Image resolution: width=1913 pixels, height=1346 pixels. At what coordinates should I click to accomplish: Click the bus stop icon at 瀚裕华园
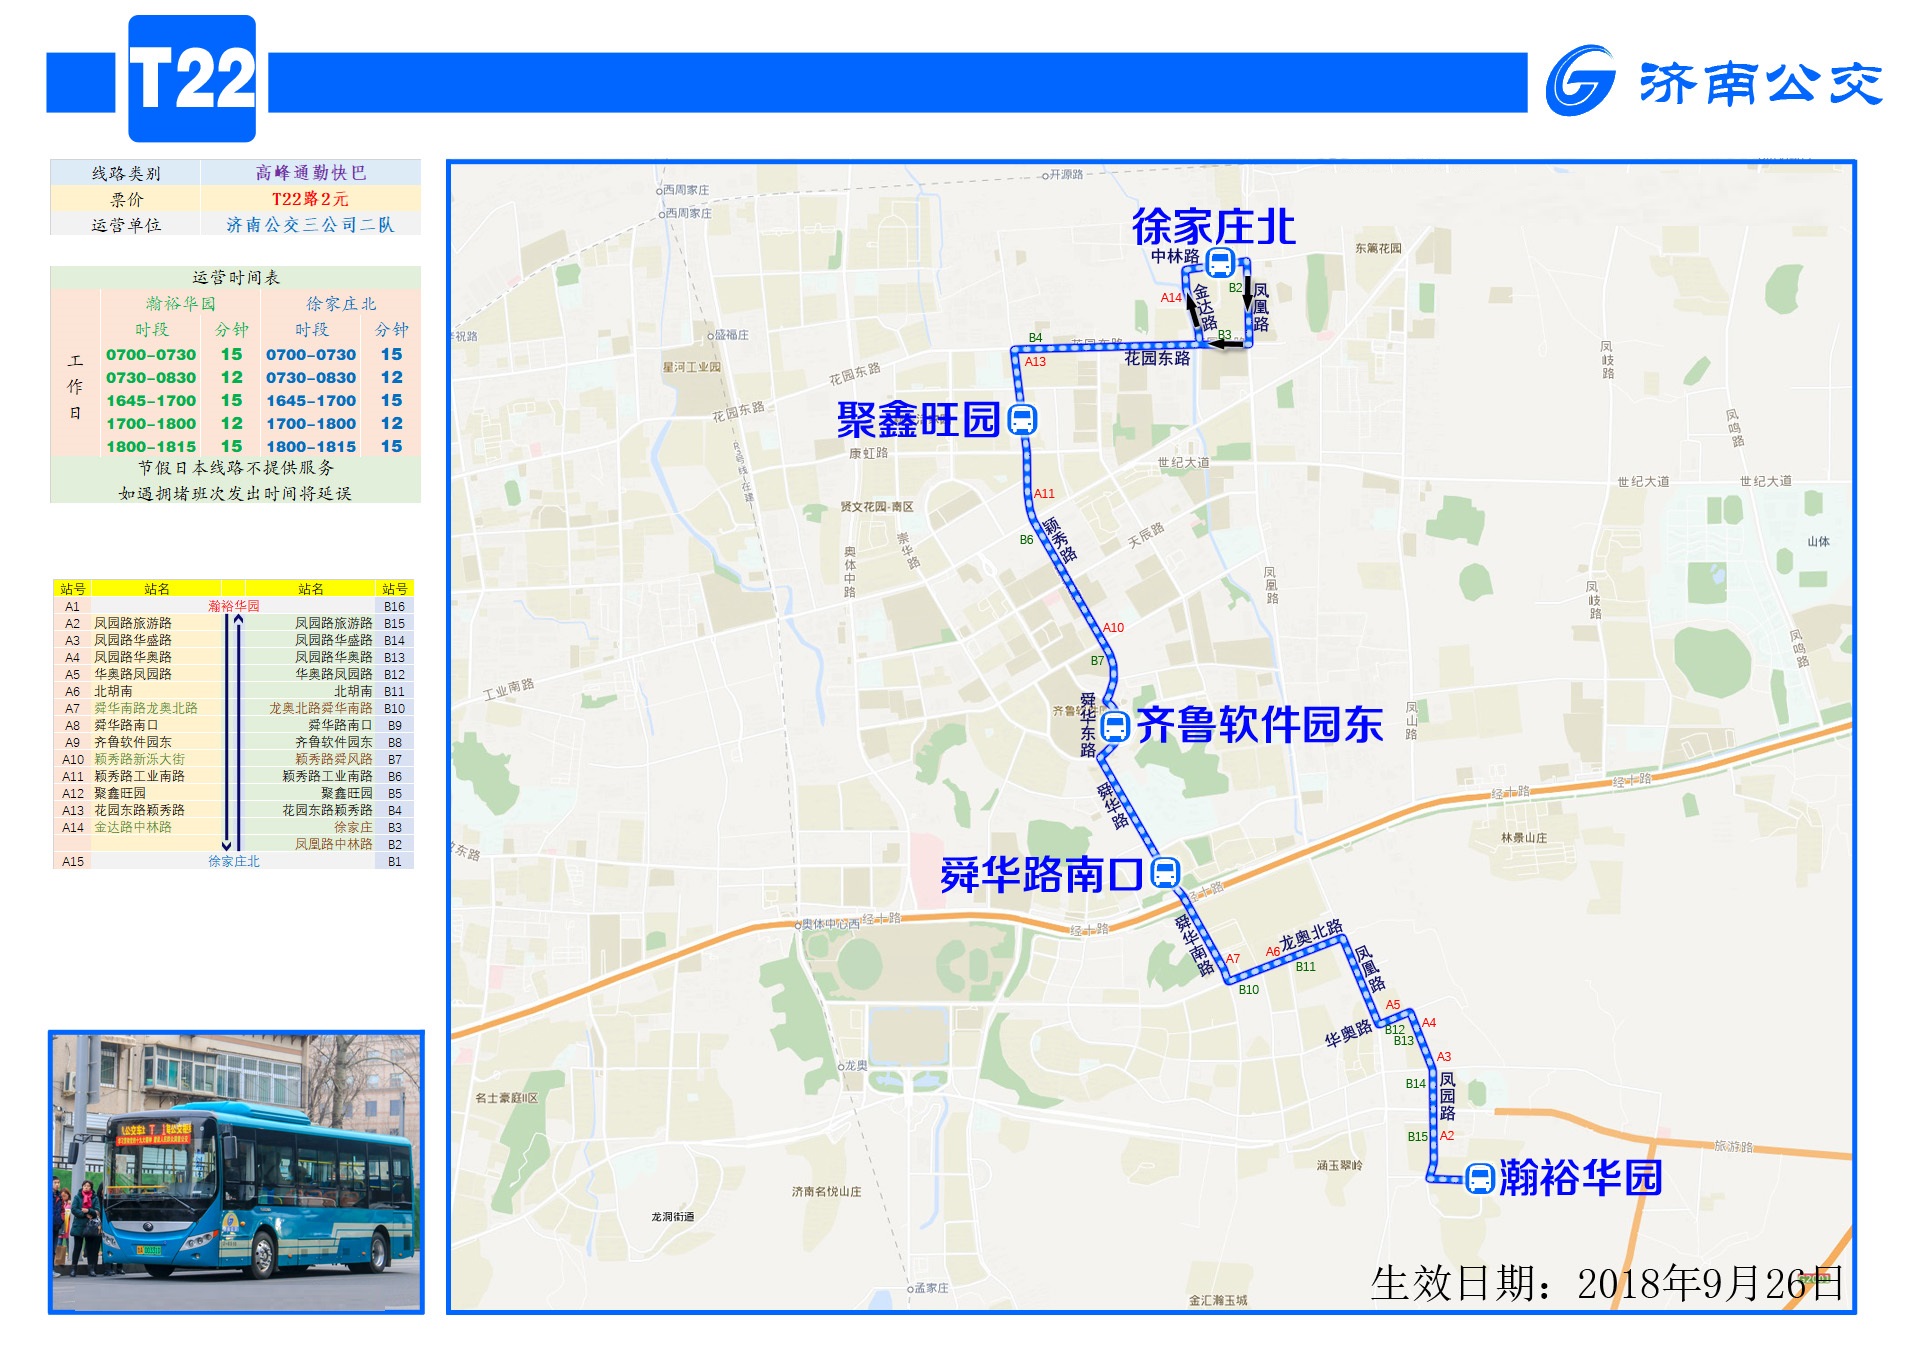(x=1480, y=1179)
